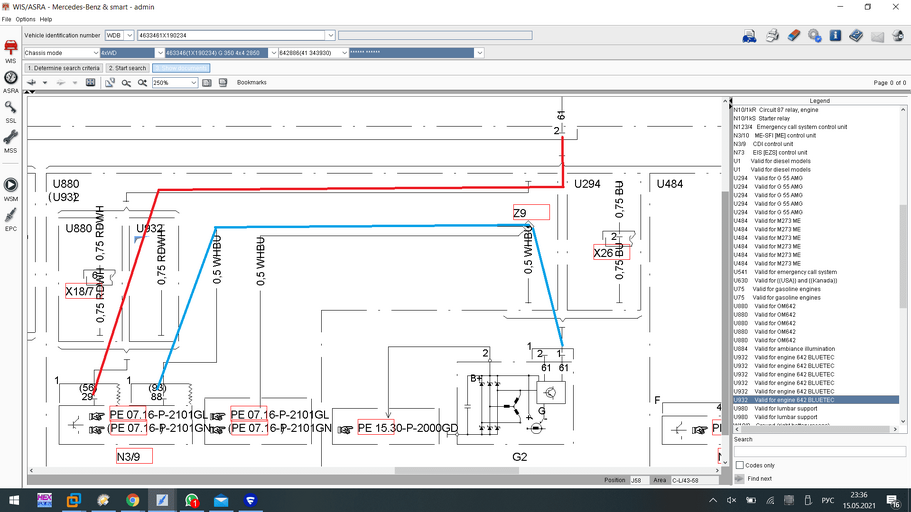Click the Bookmarks button
Viewport: 911px width, 512px height.
(x=252, y=83)
